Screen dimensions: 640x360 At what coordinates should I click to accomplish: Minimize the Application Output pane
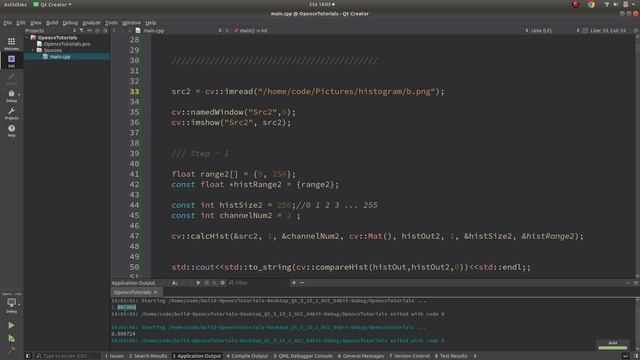point(628,282)
